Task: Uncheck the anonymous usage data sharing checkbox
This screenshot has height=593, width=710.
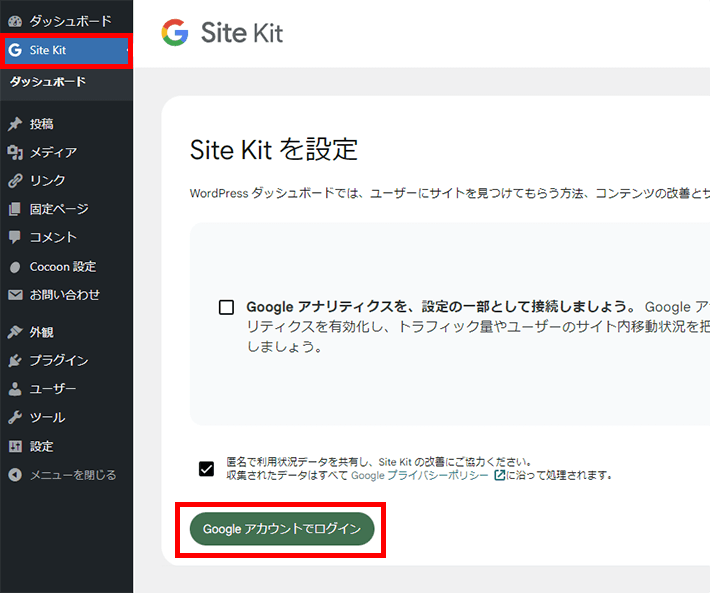Action: click(x=207, y=468)
